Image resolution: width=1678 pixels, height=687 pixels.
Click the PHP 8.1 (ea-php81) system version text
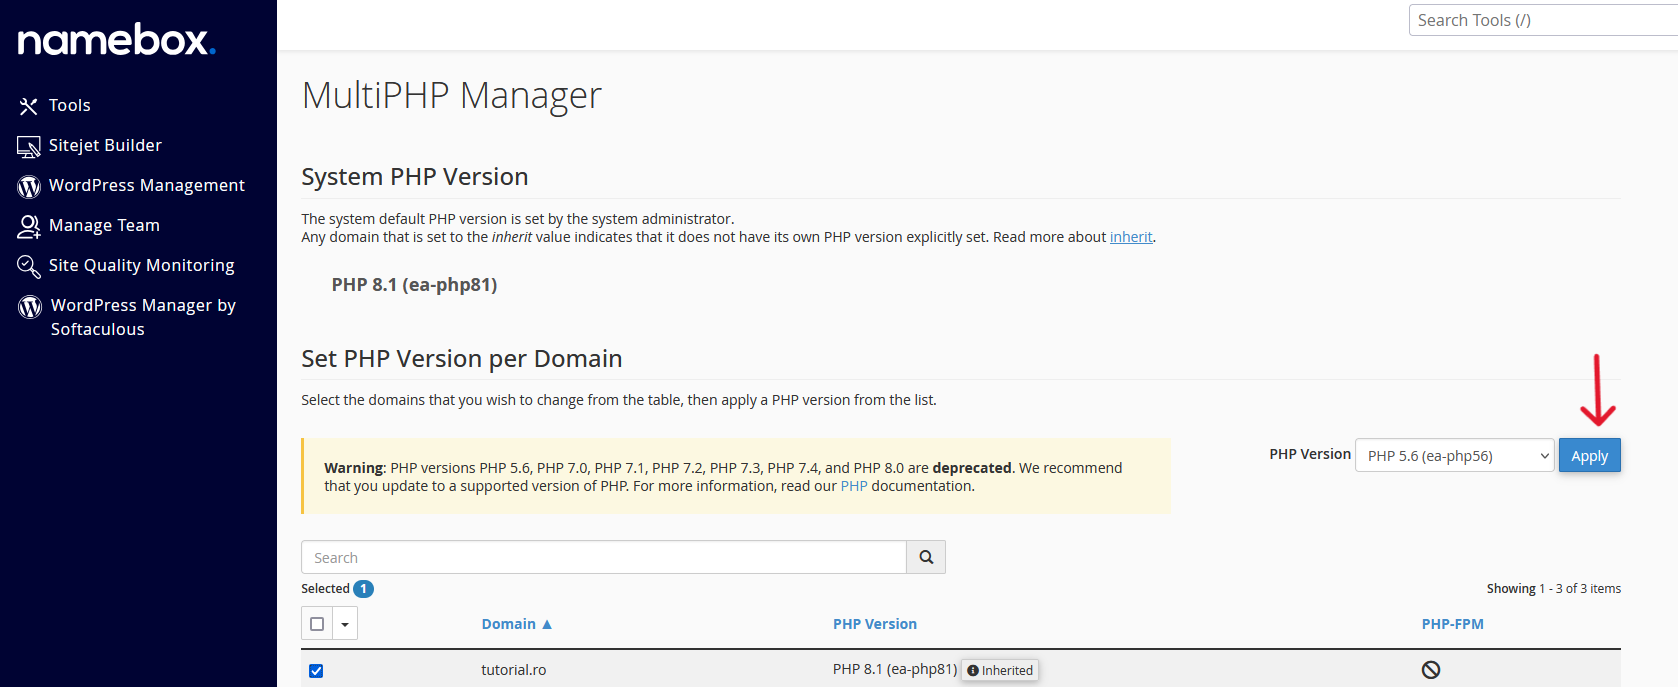coord(415,285)
